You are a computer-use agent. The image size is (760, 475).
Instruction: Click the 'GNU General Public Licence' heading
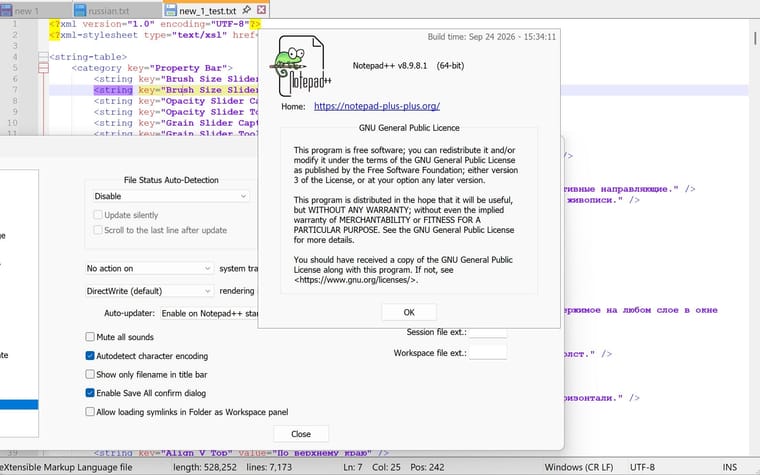(409, 128)
